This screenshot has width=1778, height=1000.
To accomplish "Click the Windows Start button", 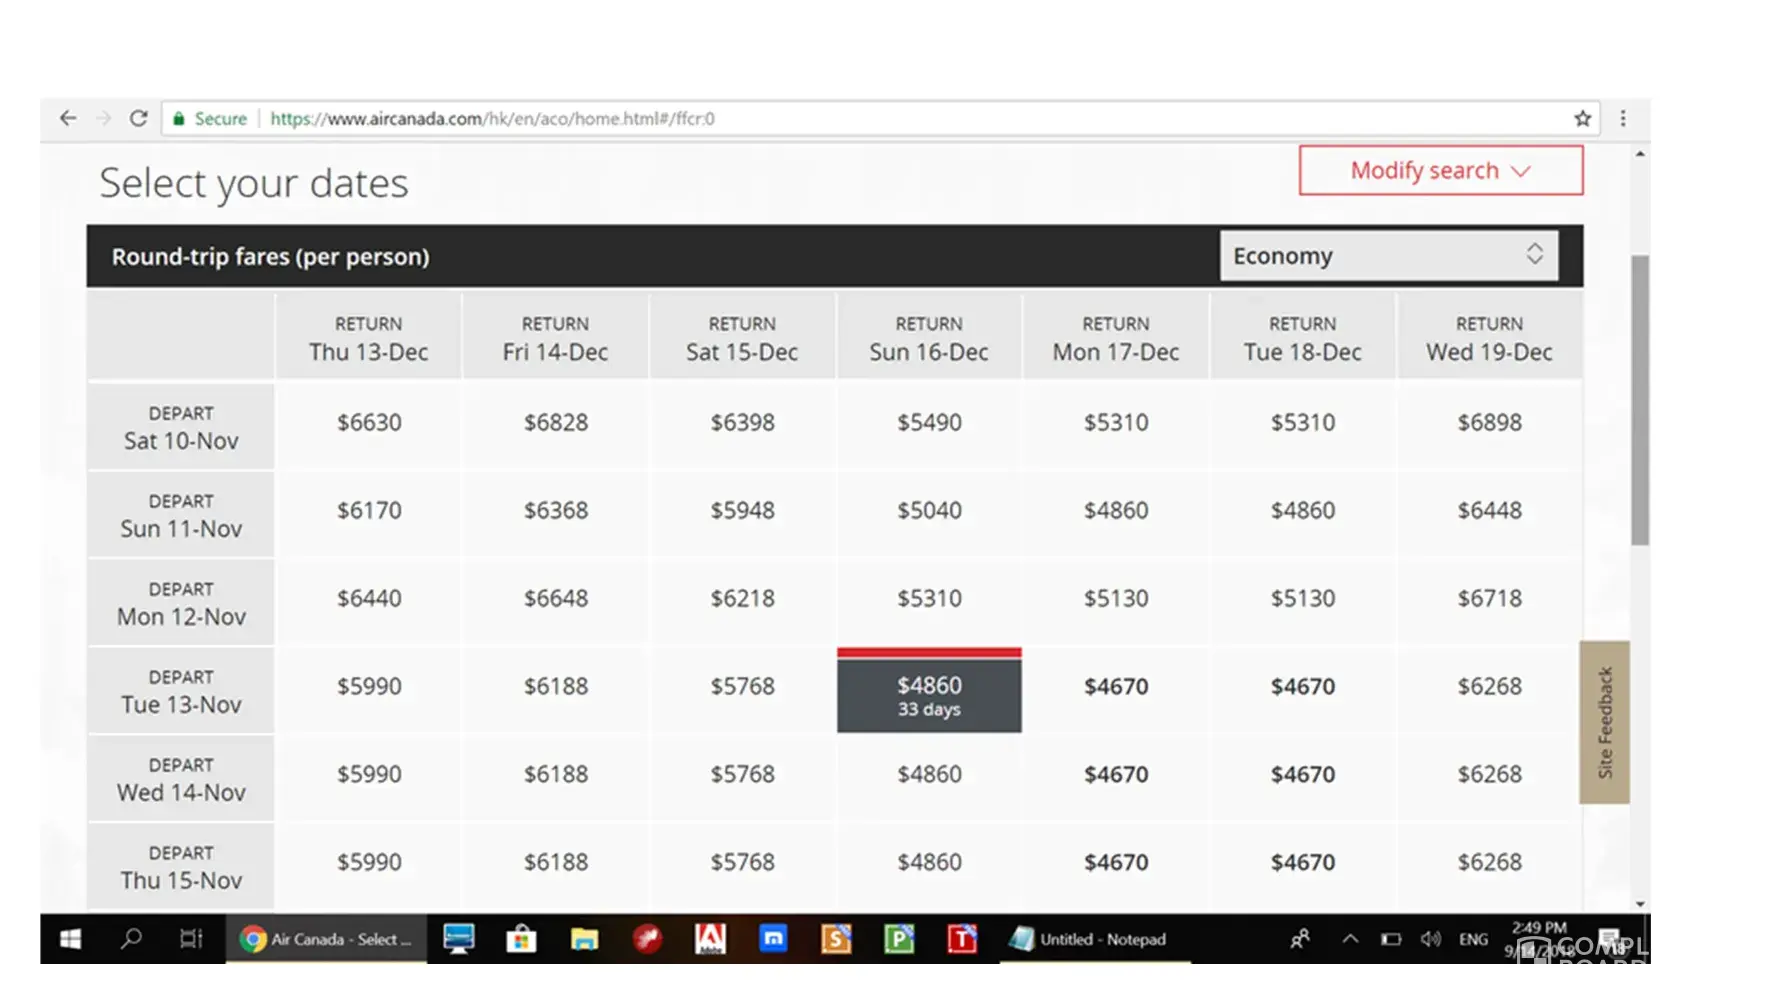I will coord(70,939).
